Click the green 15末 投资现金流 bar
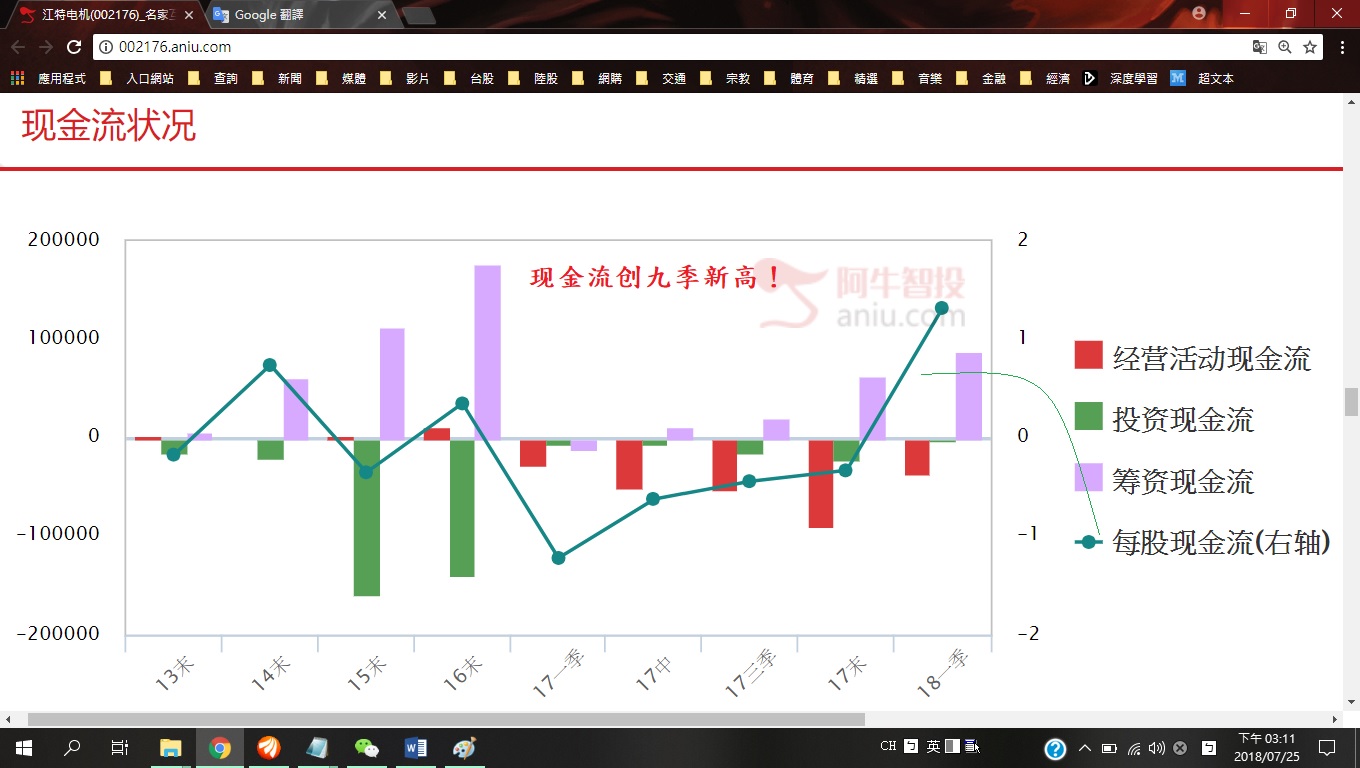Image resolution: width=1360 pixels, height=768 pixels. click(x=367, y=517)
